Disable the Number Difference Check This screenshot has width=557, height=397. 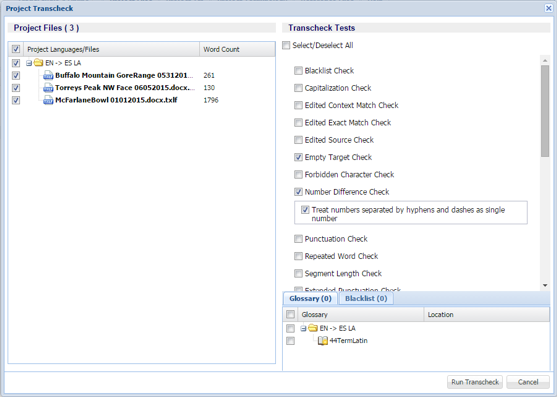(x=298, y=192)
